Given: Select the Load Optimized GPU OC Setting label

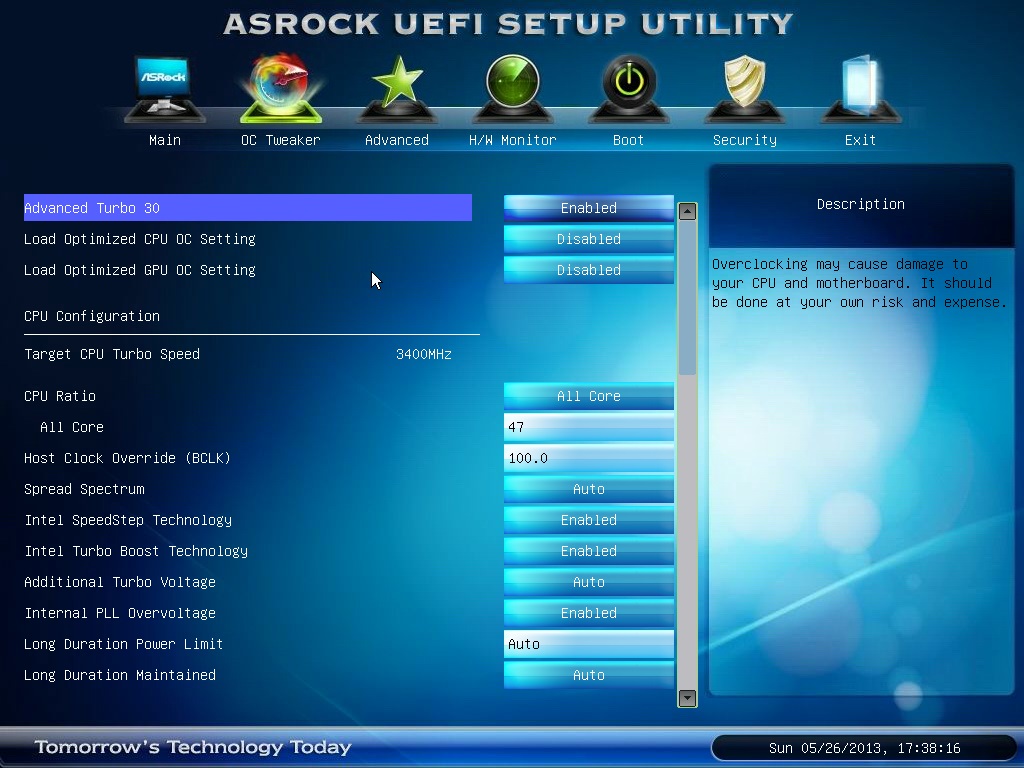Looking at the screenshot, I should click(x=140, y=270).
